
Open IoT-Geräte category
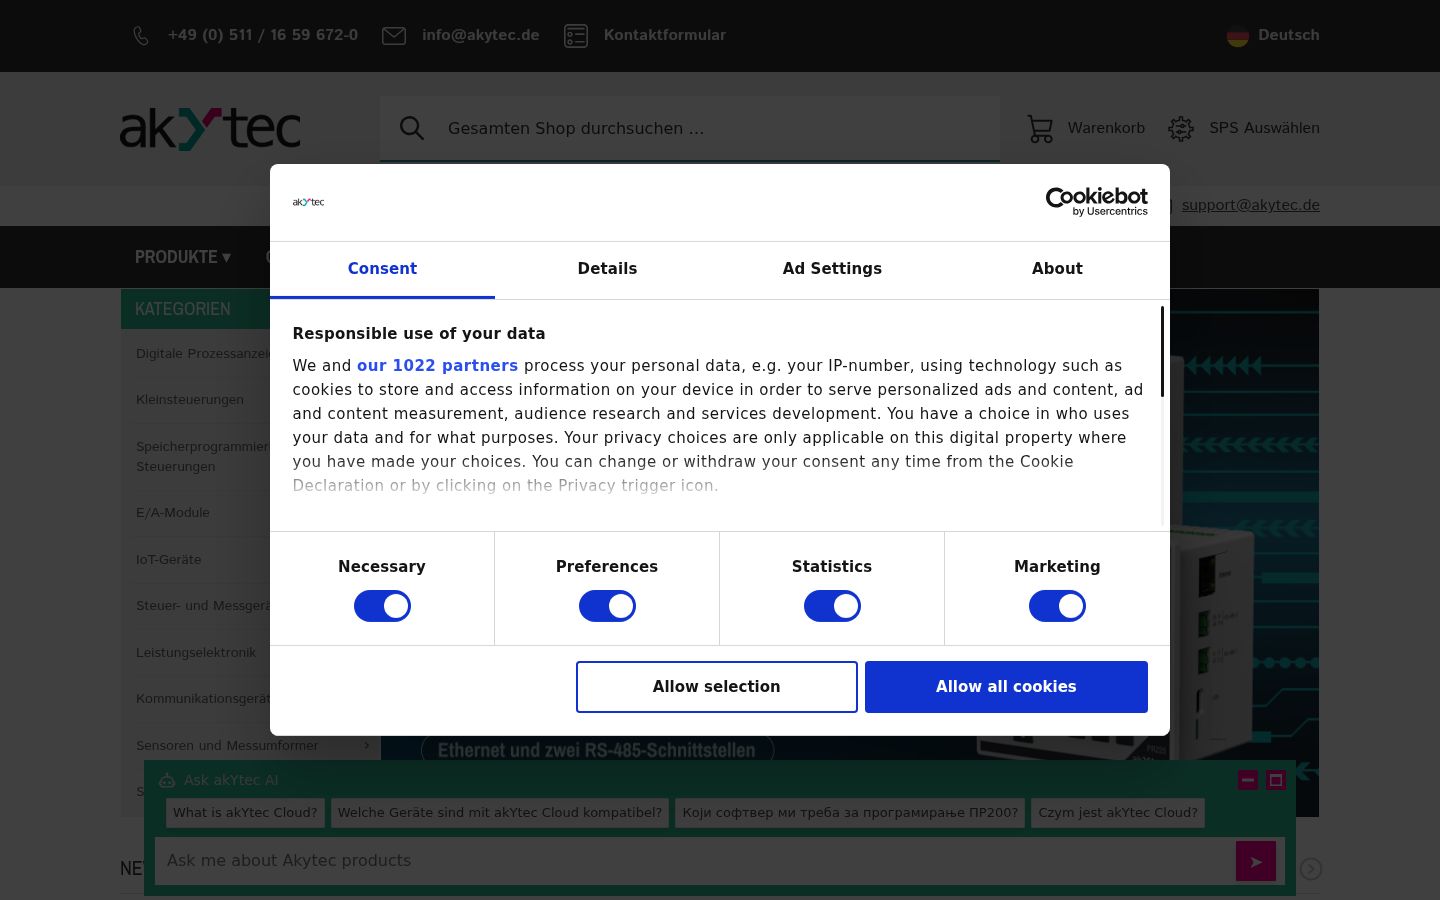point(169,559)
